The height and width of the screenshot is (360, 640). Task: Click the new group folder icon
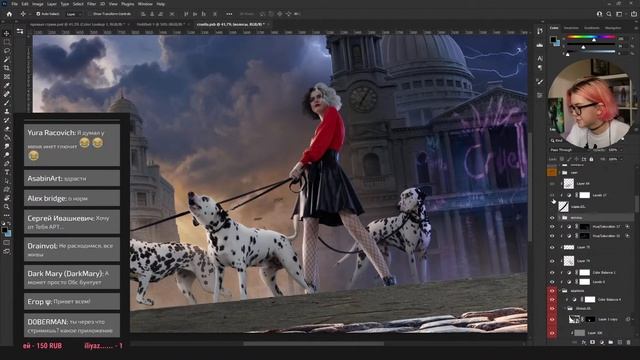click(x=611, y=342)
